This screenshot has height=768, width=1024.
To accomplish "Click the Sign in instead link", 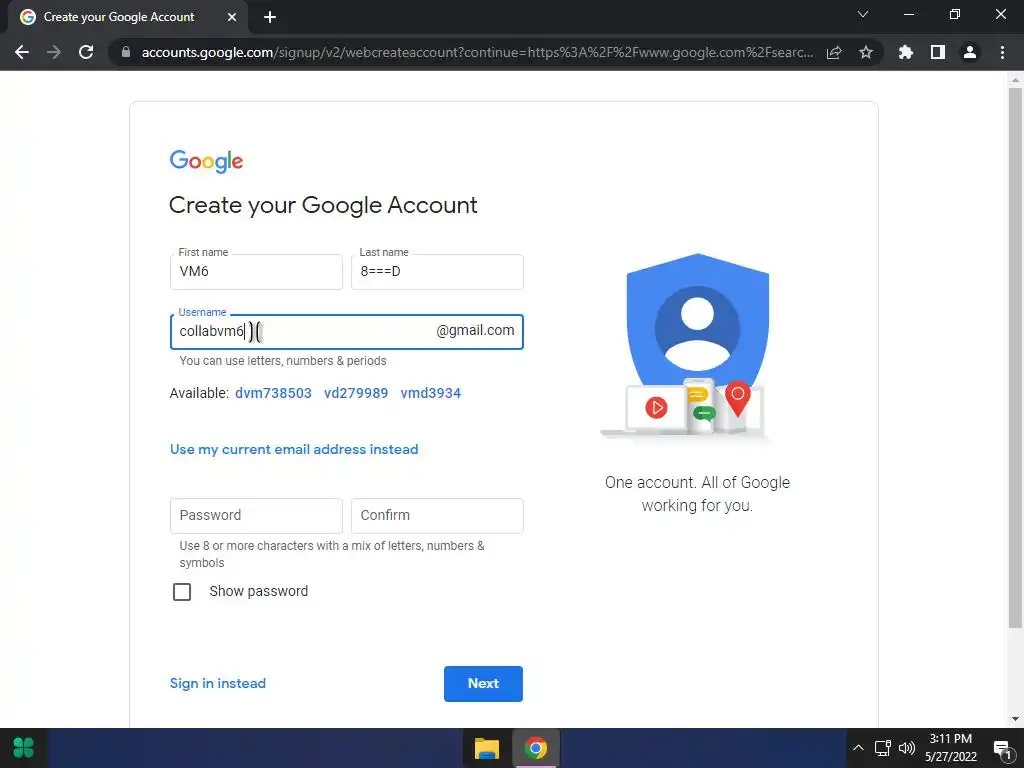I will [x=218, y=683].
